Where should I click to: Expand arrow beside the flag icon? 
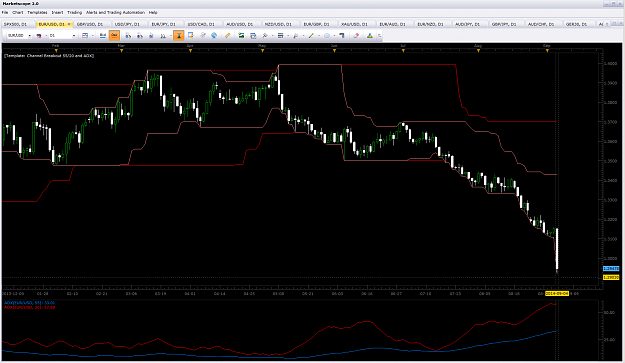tap(46, 35)
